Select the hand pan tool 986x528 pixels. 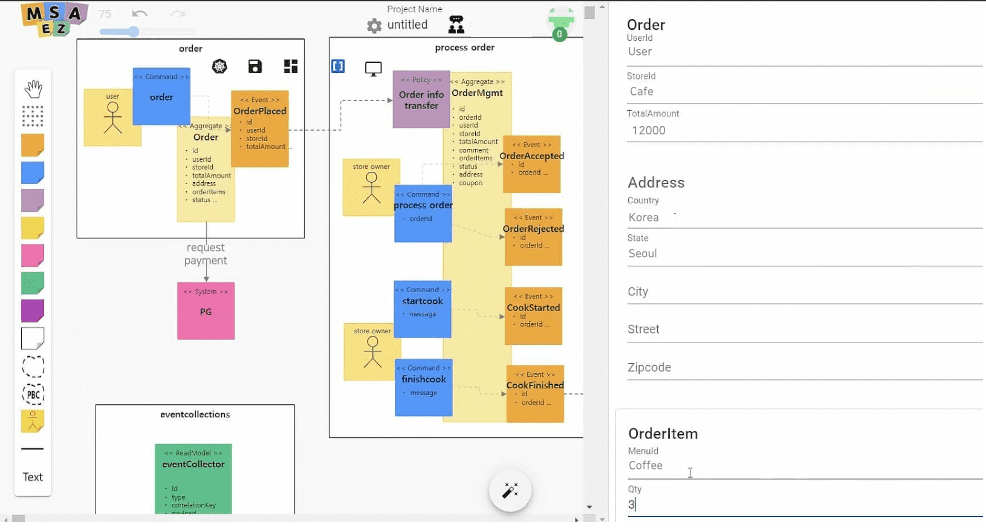33,89
